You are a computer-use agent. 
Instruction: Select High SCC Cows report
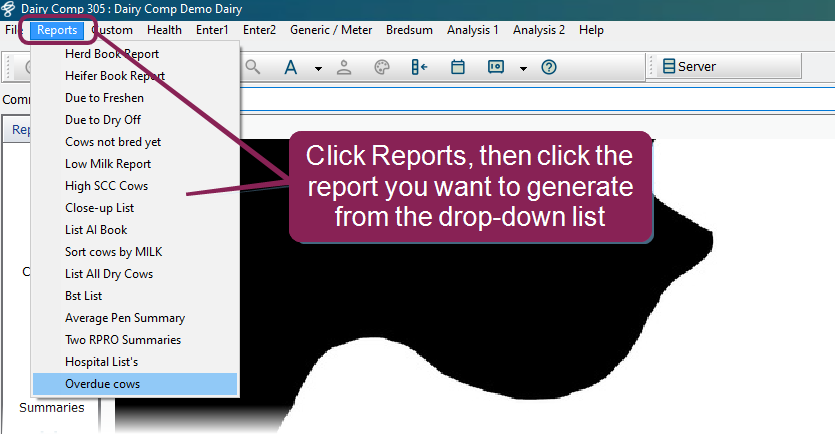click(x=135, y=186)
